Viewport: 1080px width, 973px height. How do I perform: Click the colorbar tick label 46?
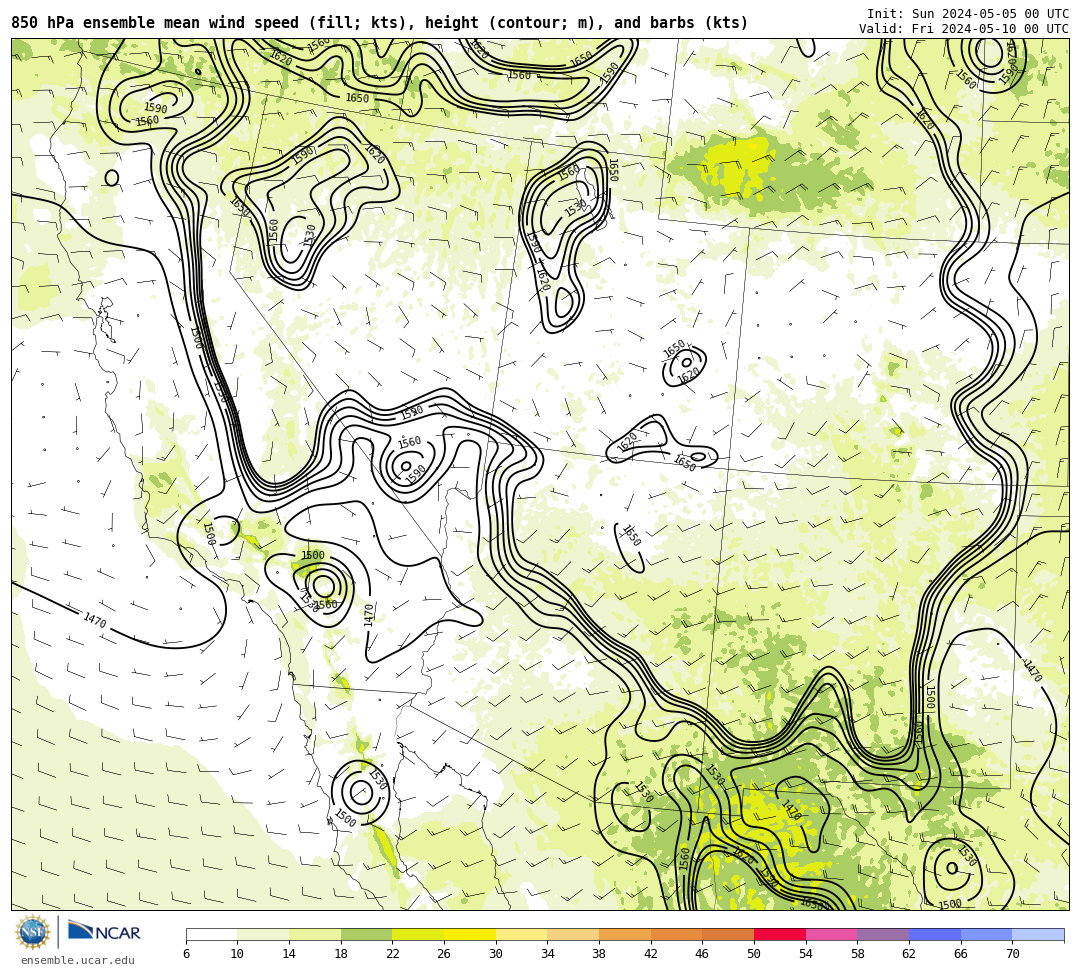click(703, 954)
